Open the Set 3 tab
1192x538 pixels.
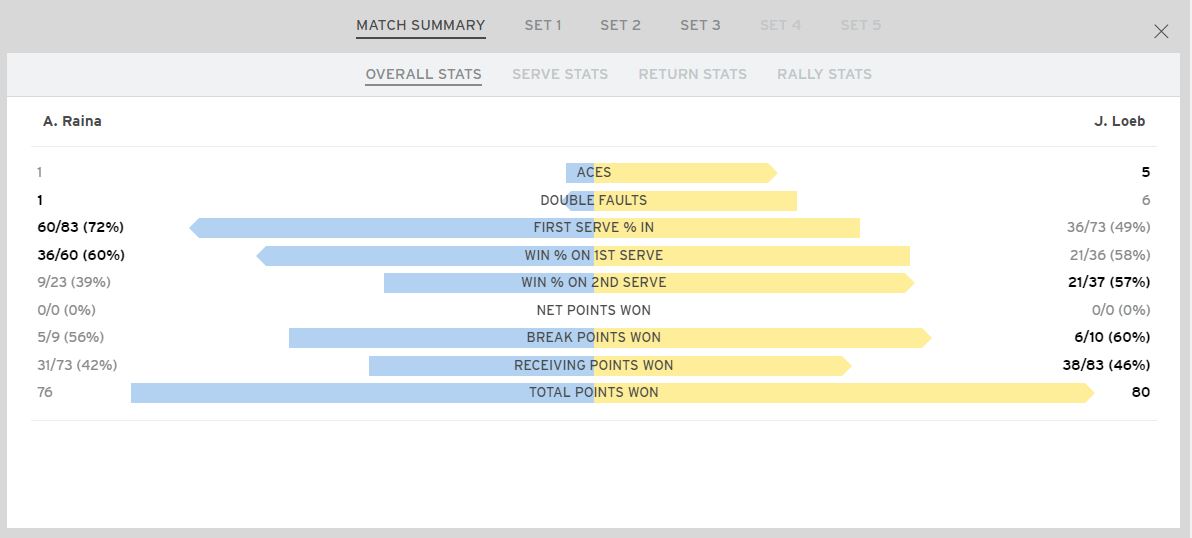[x=700, y=25]
